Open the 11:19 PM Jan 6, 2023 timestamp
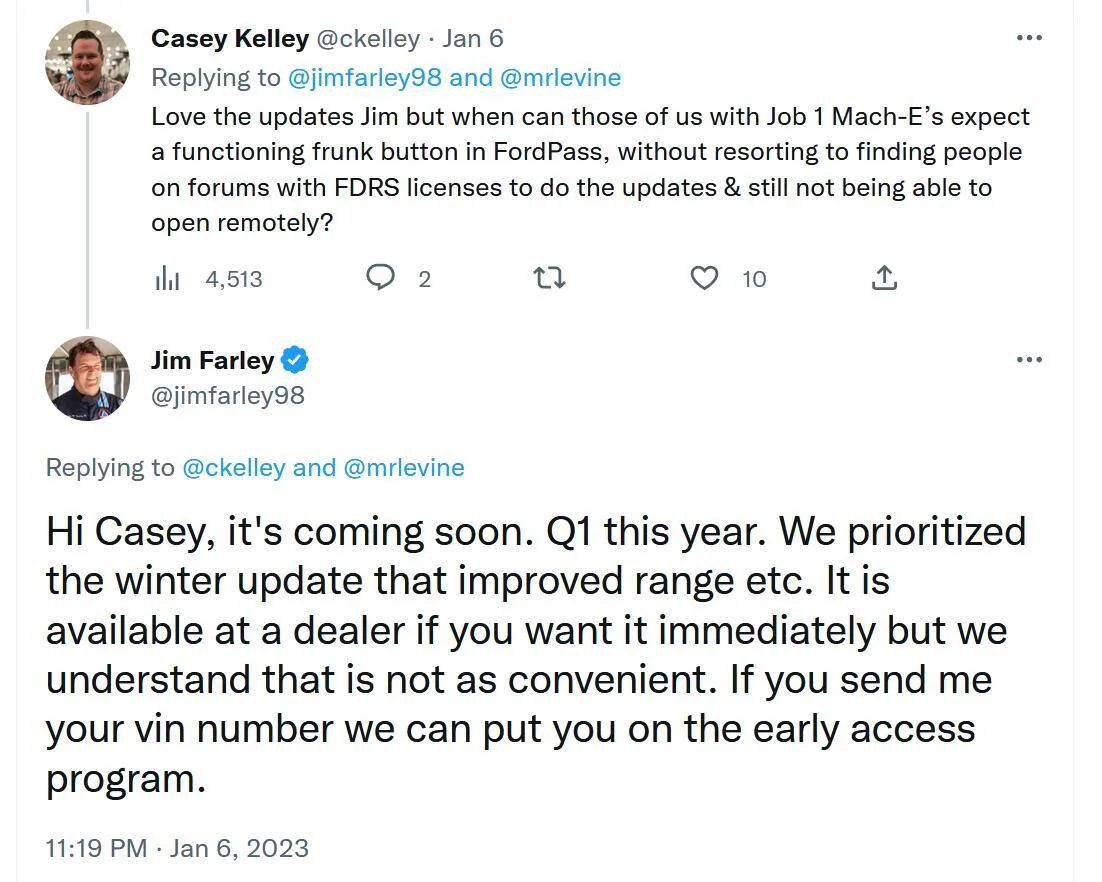The image size is (1102, 882). coord(177,848)
